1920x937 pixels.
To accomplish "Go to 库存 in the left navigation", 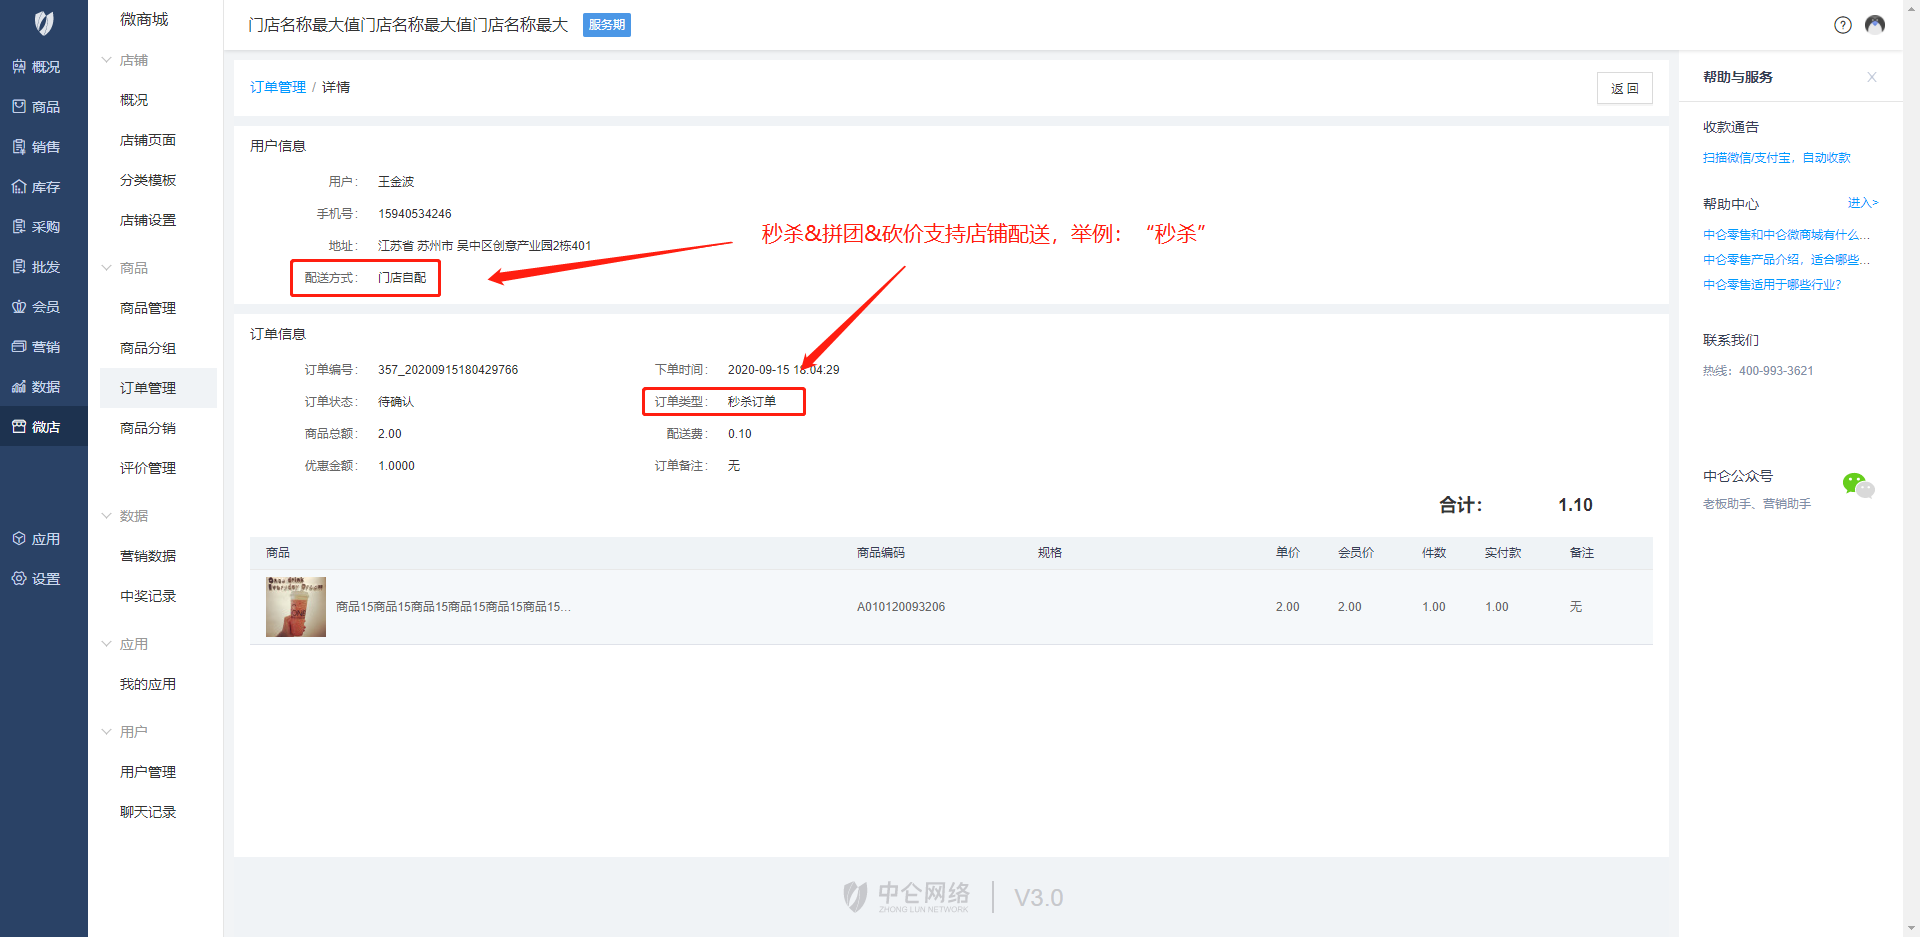I will 36,187.
